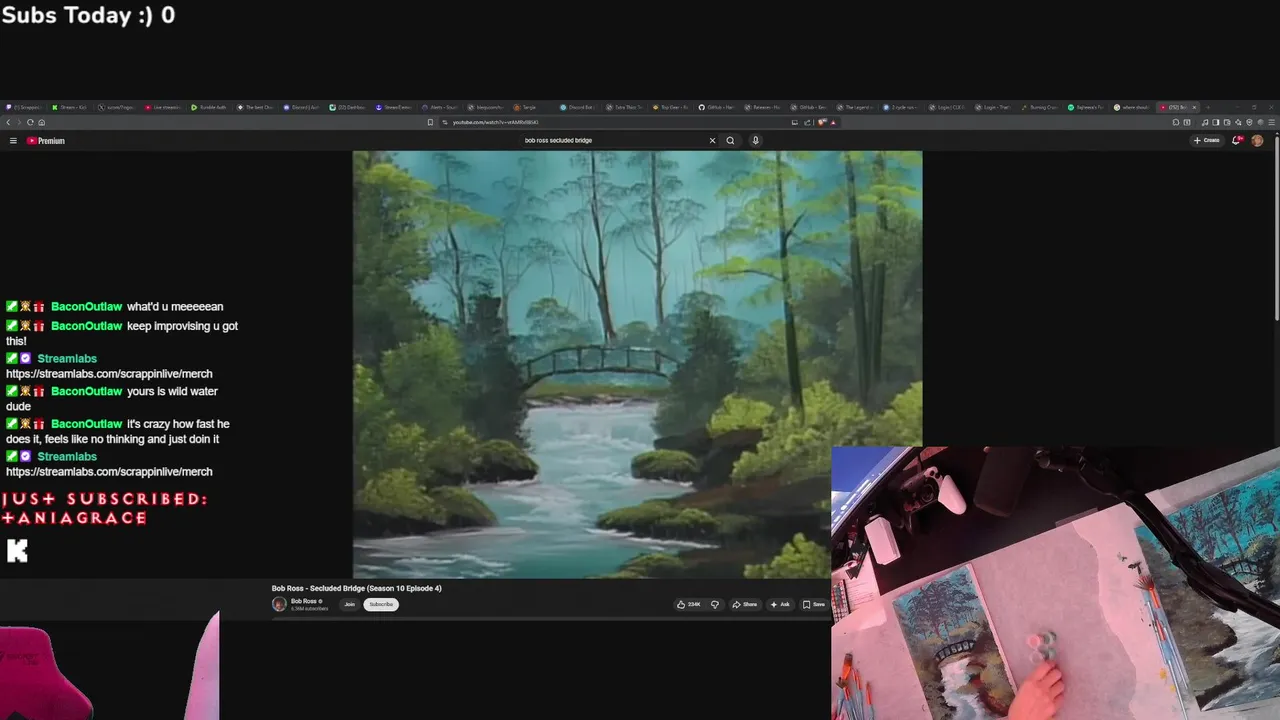Click the Join channel membership button
Screen dimensions: 1280x720
point(349,604)
